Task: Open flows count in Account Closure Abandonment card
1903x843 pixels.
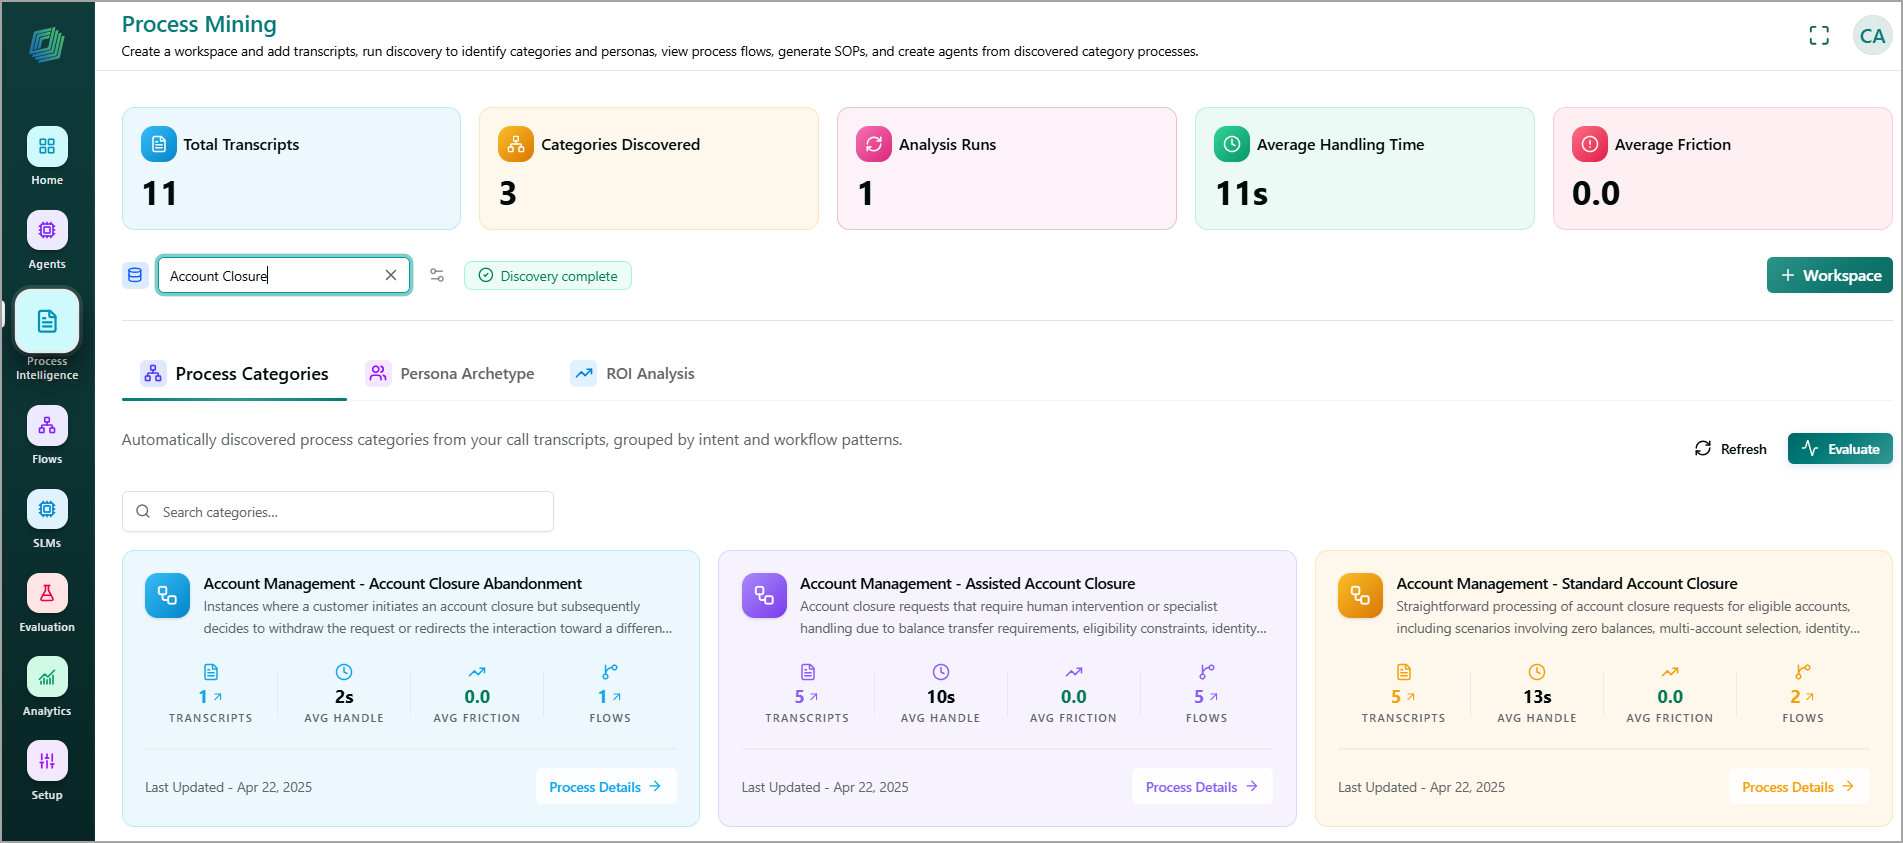Action: [610, 697]
